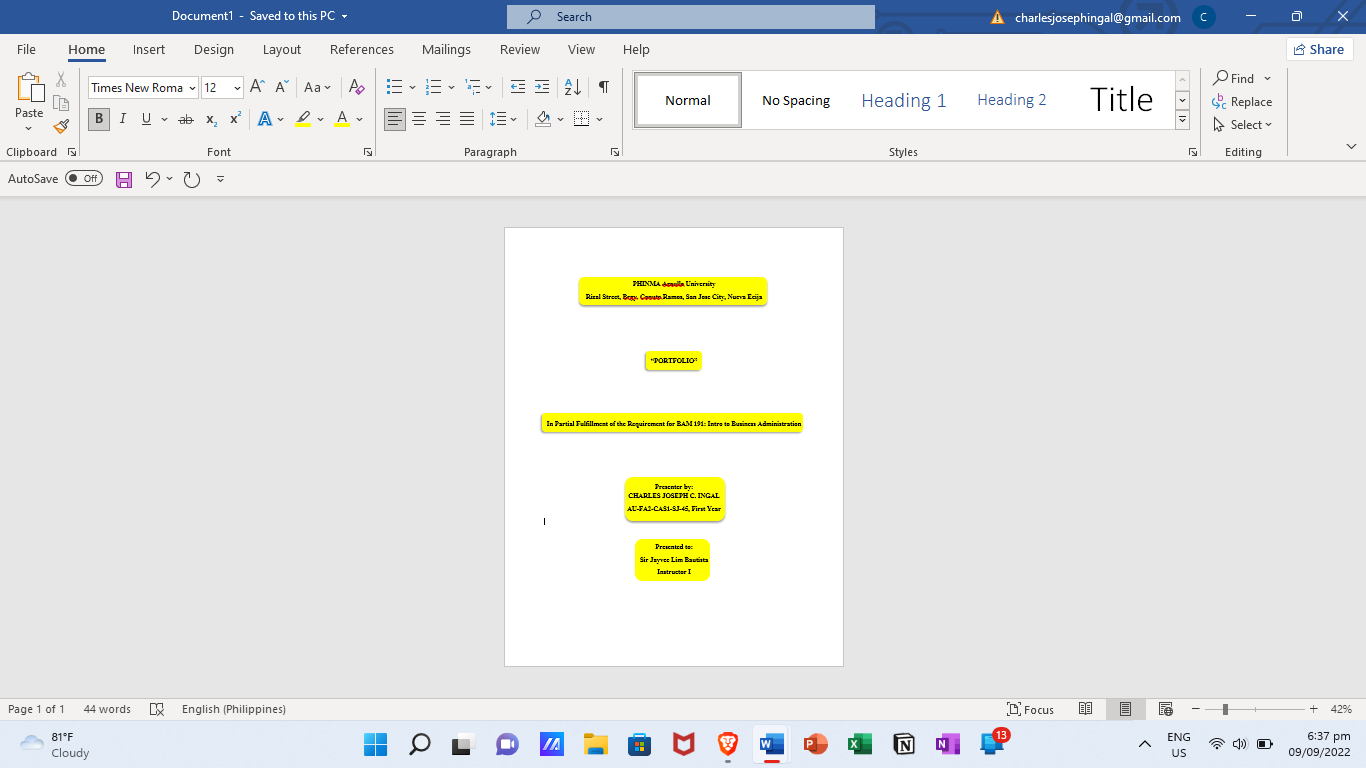Image resolution: width=1366 pixels, height=768 pixels.
Task: Apply the No Spacing style
Action: 796,100
